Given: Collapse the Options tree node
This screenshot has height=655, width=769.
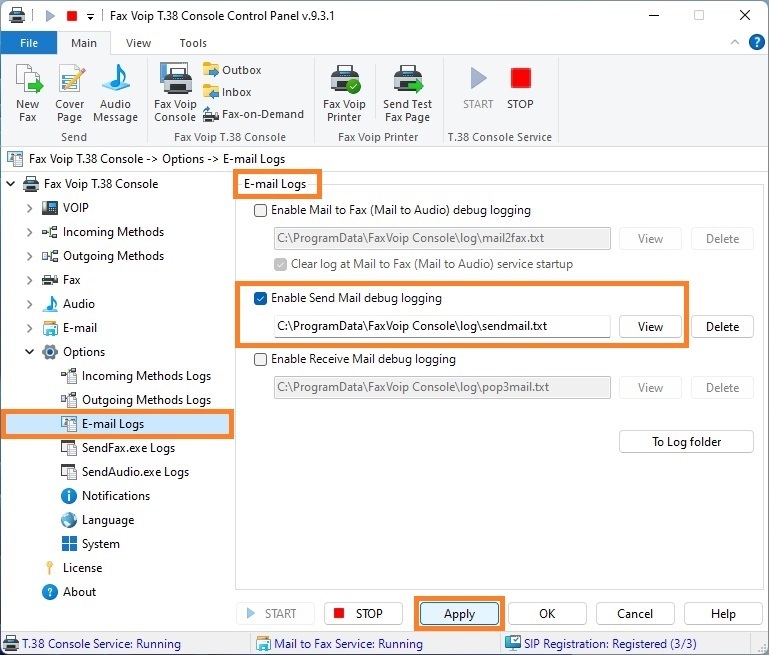Looking at the screenshot, I should [29, 352].
